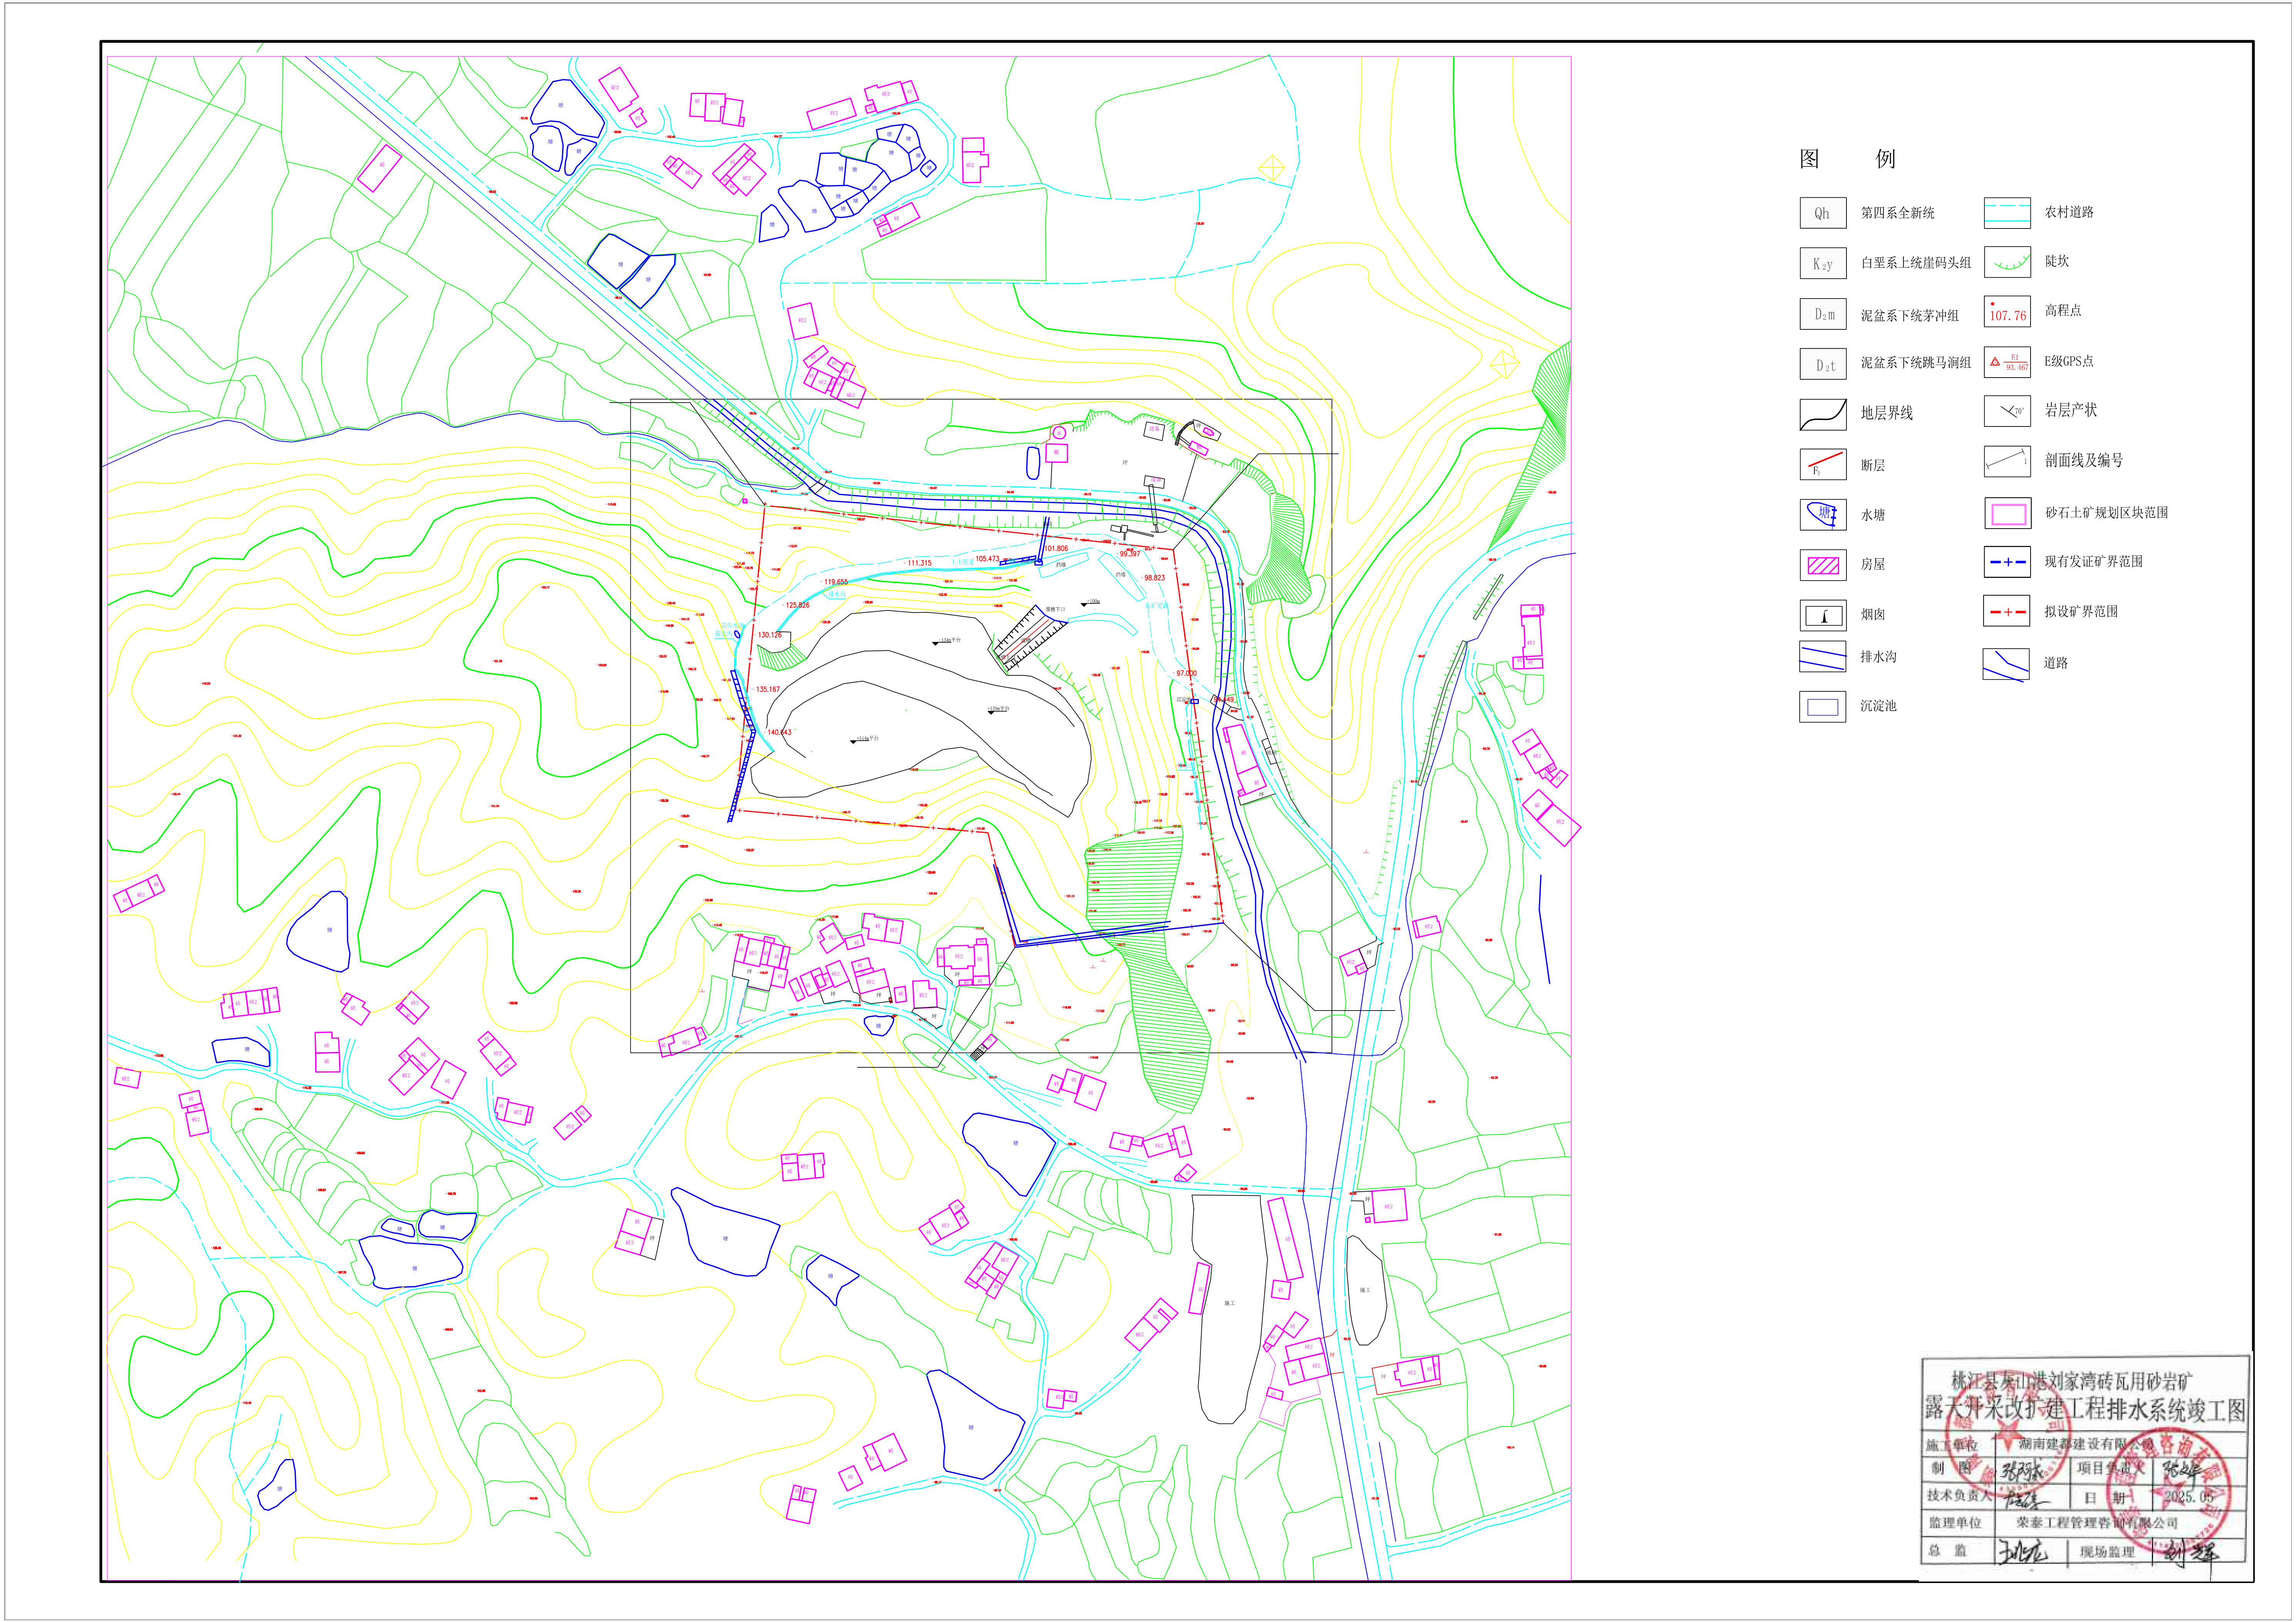Click the blue drainage ditch 排水沟 symbol
Screen dimensions: 2296x1622
1822,657
